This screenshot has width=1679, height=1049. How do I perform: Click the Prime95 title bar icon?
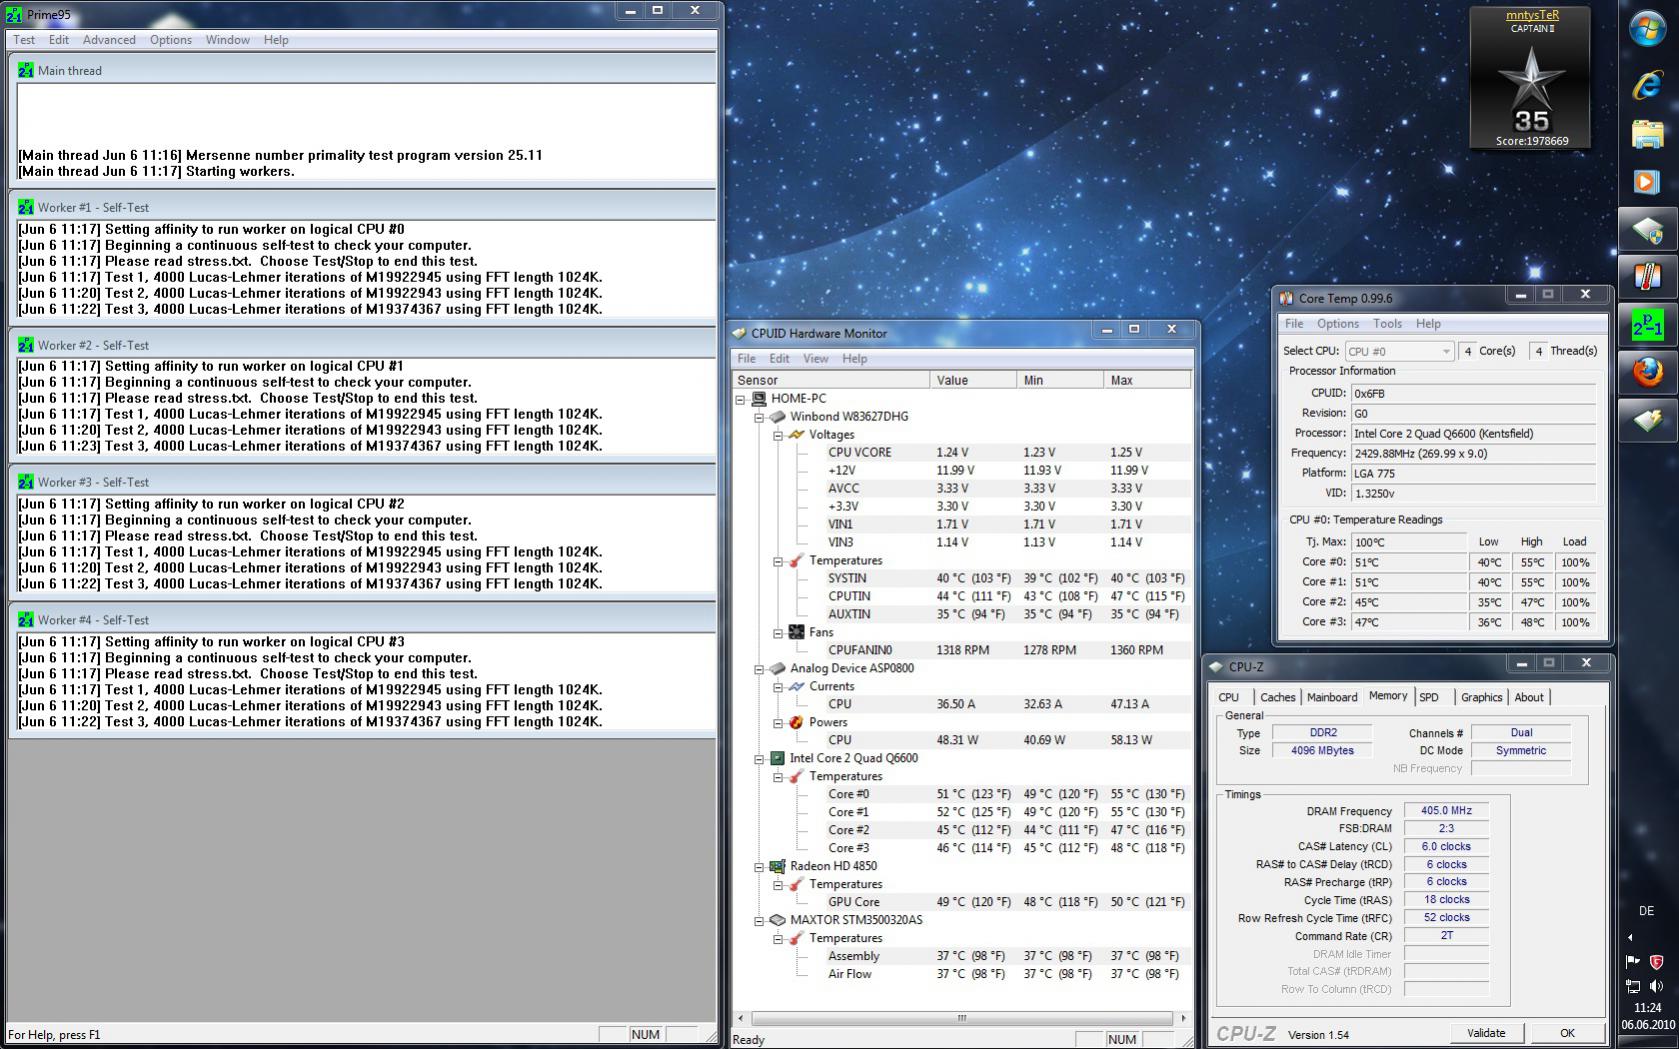click(15, 14)
